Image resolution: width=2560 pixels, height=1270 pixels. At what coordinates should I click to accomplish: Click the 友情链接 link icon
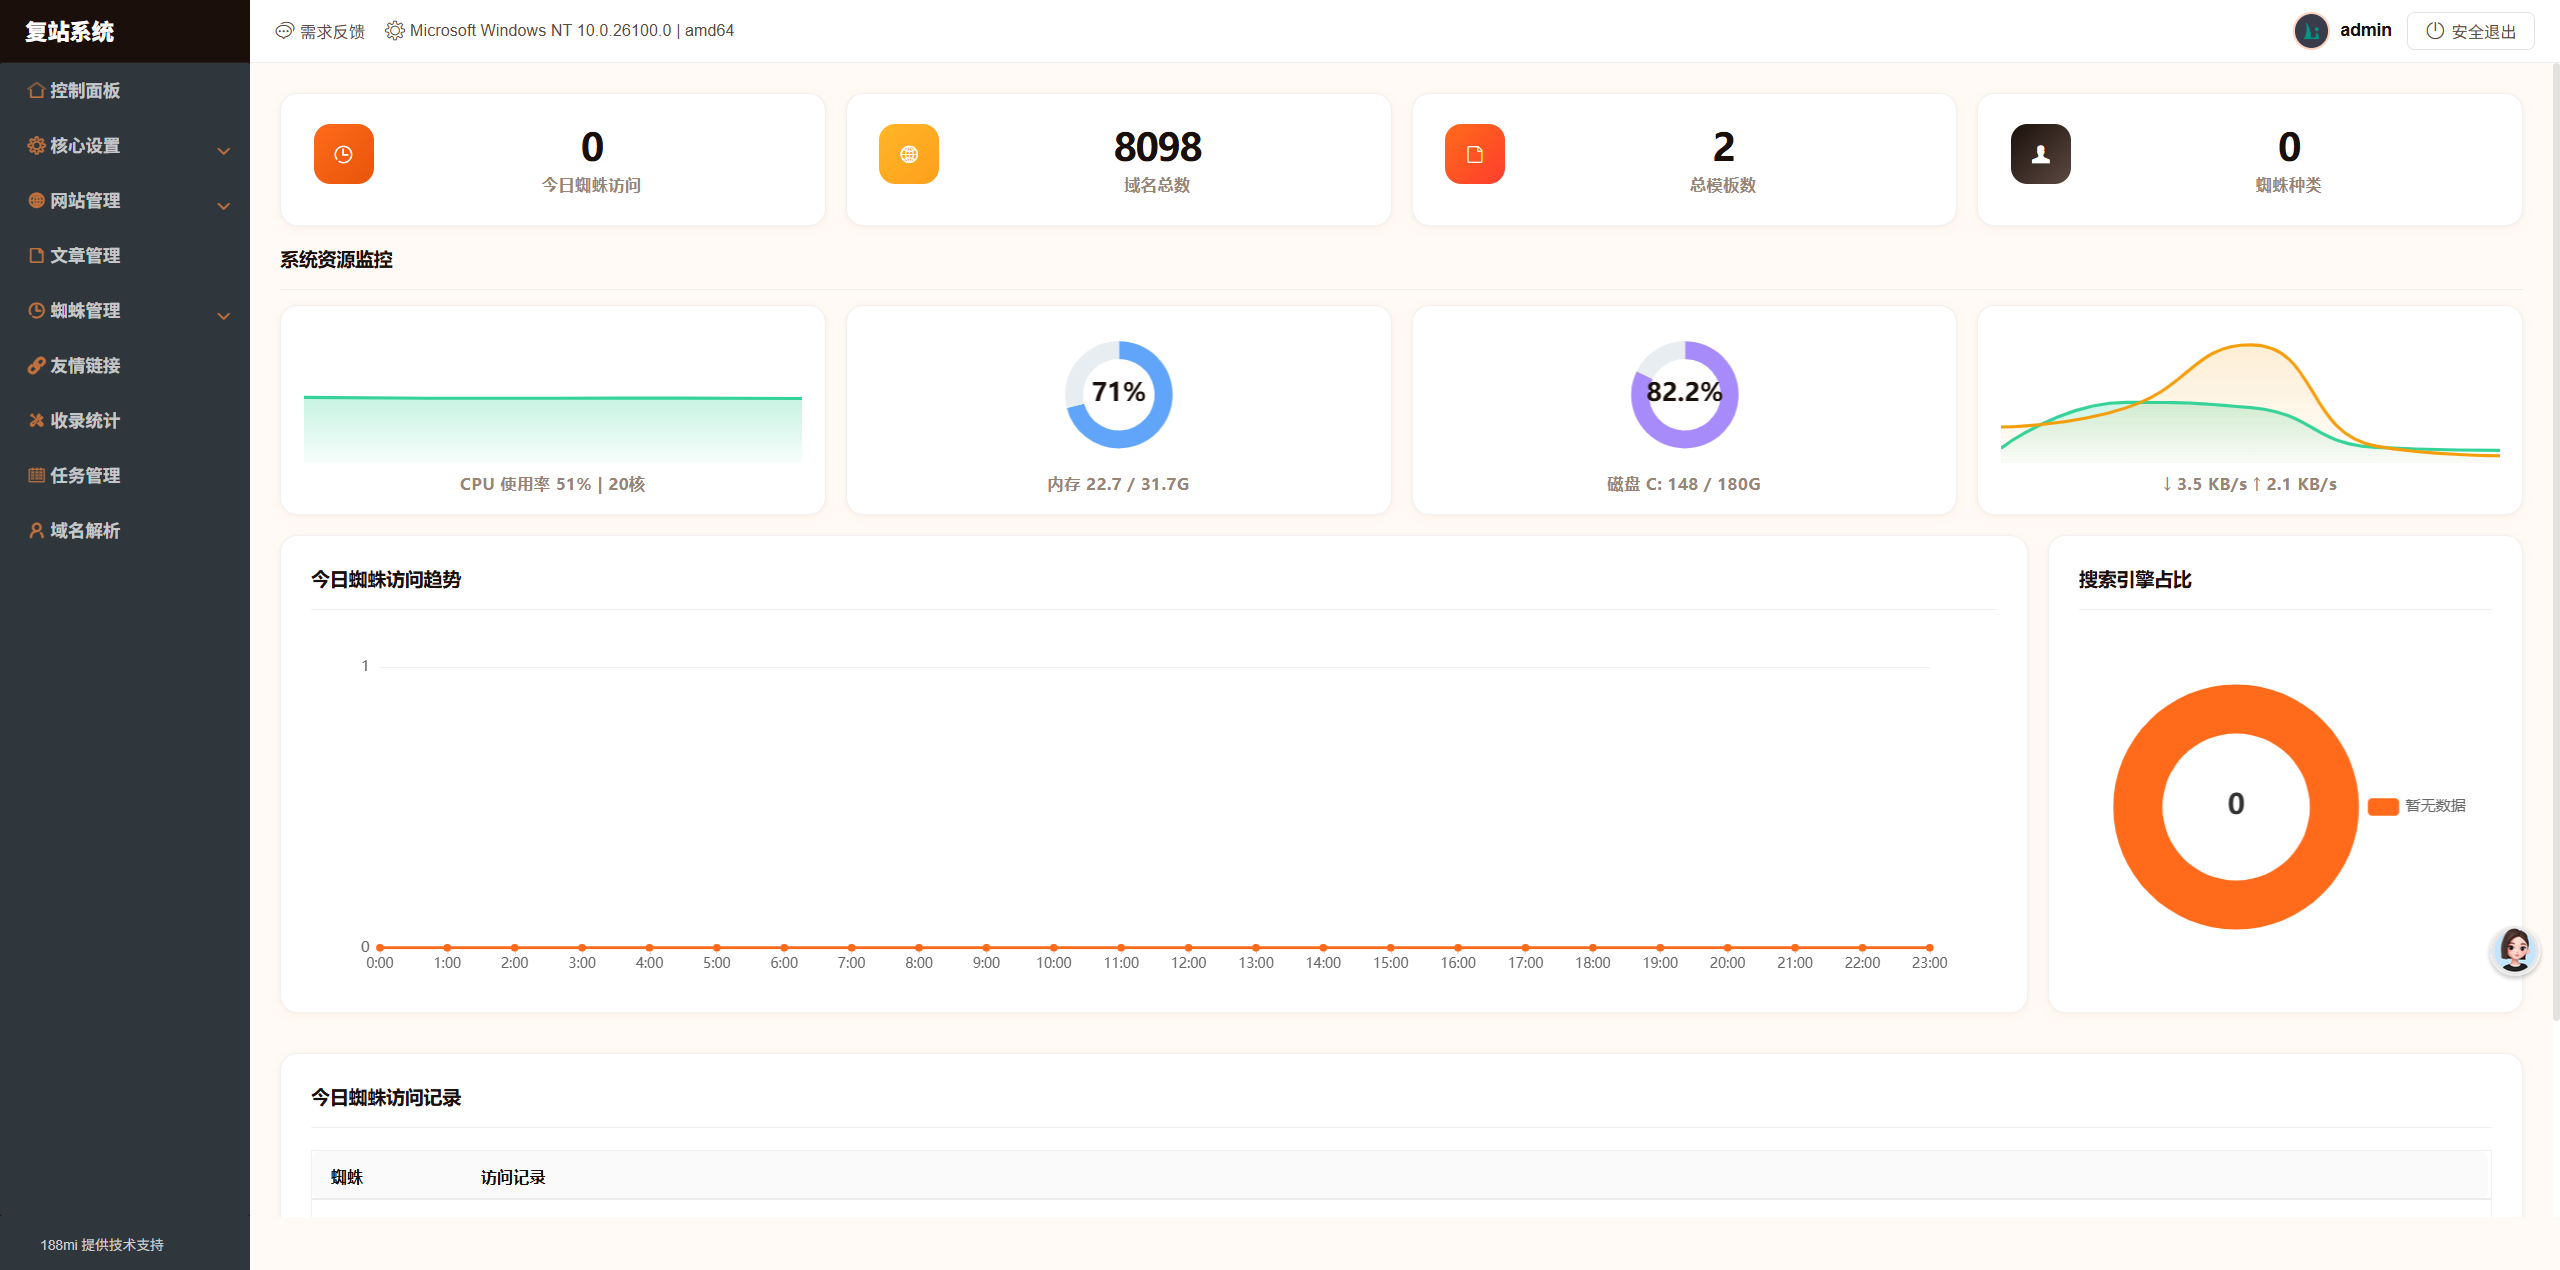[36, 365]
